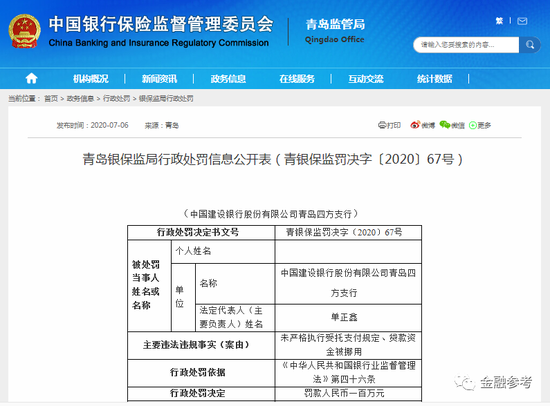Click the home icon in navigation bar

32,78
